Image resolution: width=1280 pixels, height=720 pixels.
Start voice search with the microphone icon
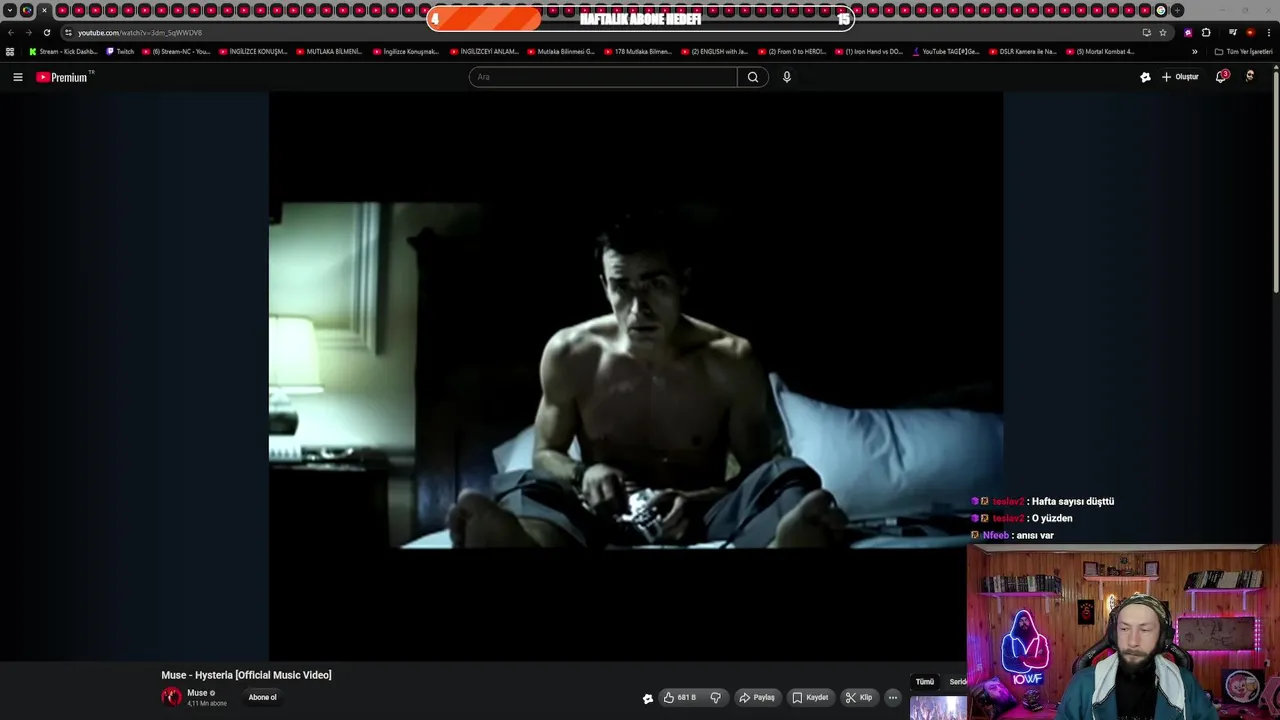(x=787, y=77)
